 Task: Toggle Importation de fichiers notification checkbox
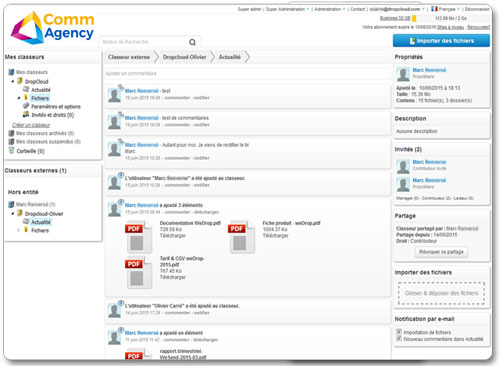tap(399, 332)
